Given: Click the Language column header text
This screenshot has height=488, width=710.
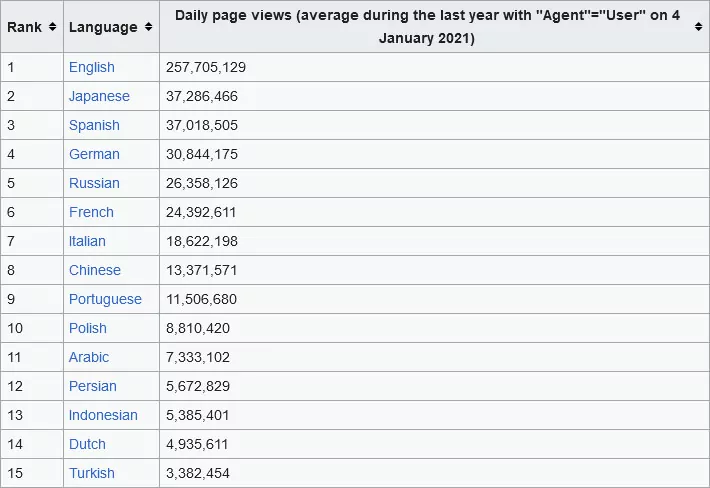Looking at the screenshot, I should click(x=103, y=27).
